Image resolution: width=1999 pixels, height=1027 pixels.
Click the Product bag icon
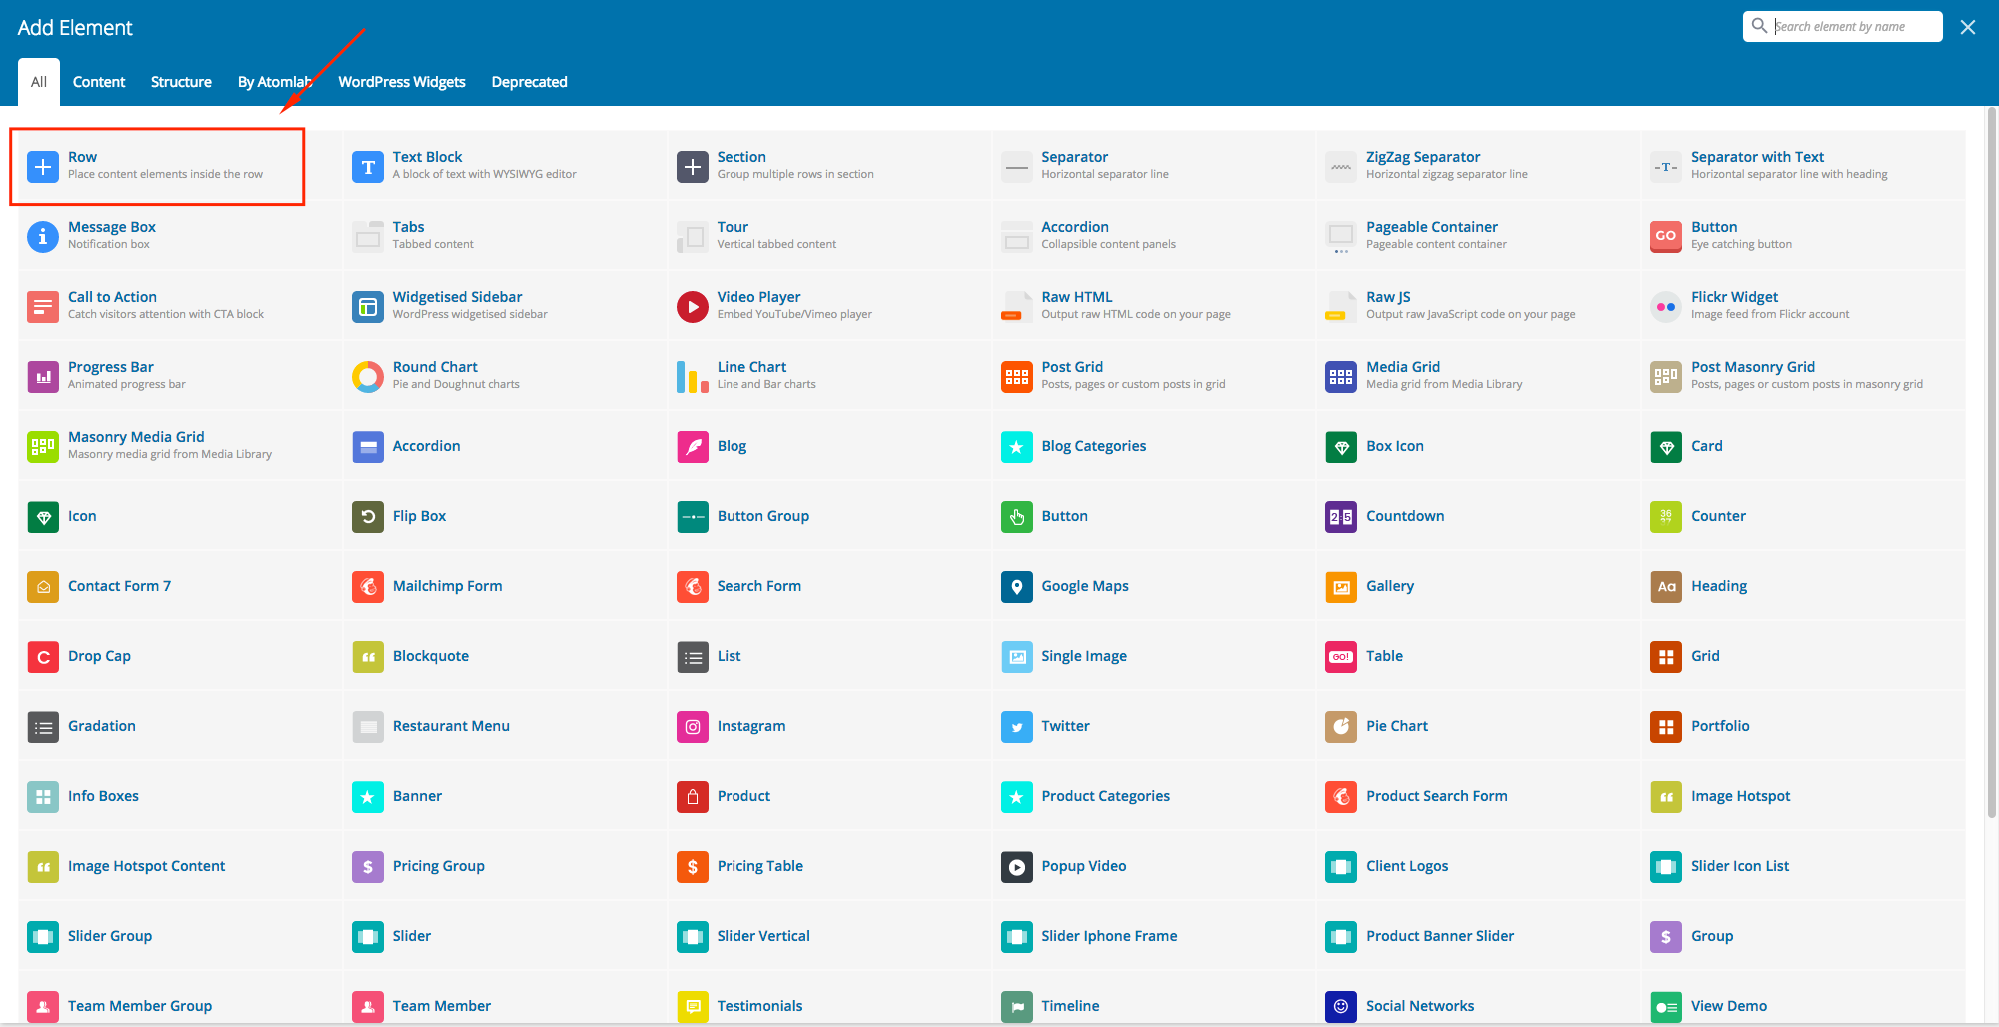coord(693,796)
